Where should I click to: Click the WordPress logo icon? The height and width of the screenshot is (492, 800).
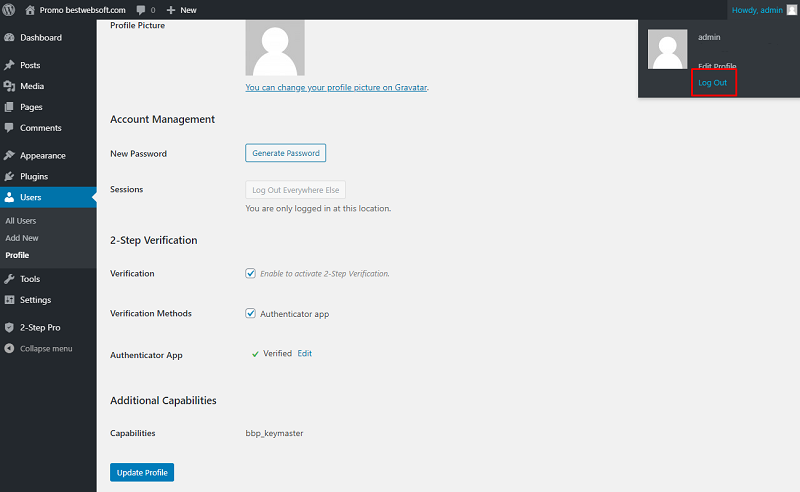click(9, 10)
